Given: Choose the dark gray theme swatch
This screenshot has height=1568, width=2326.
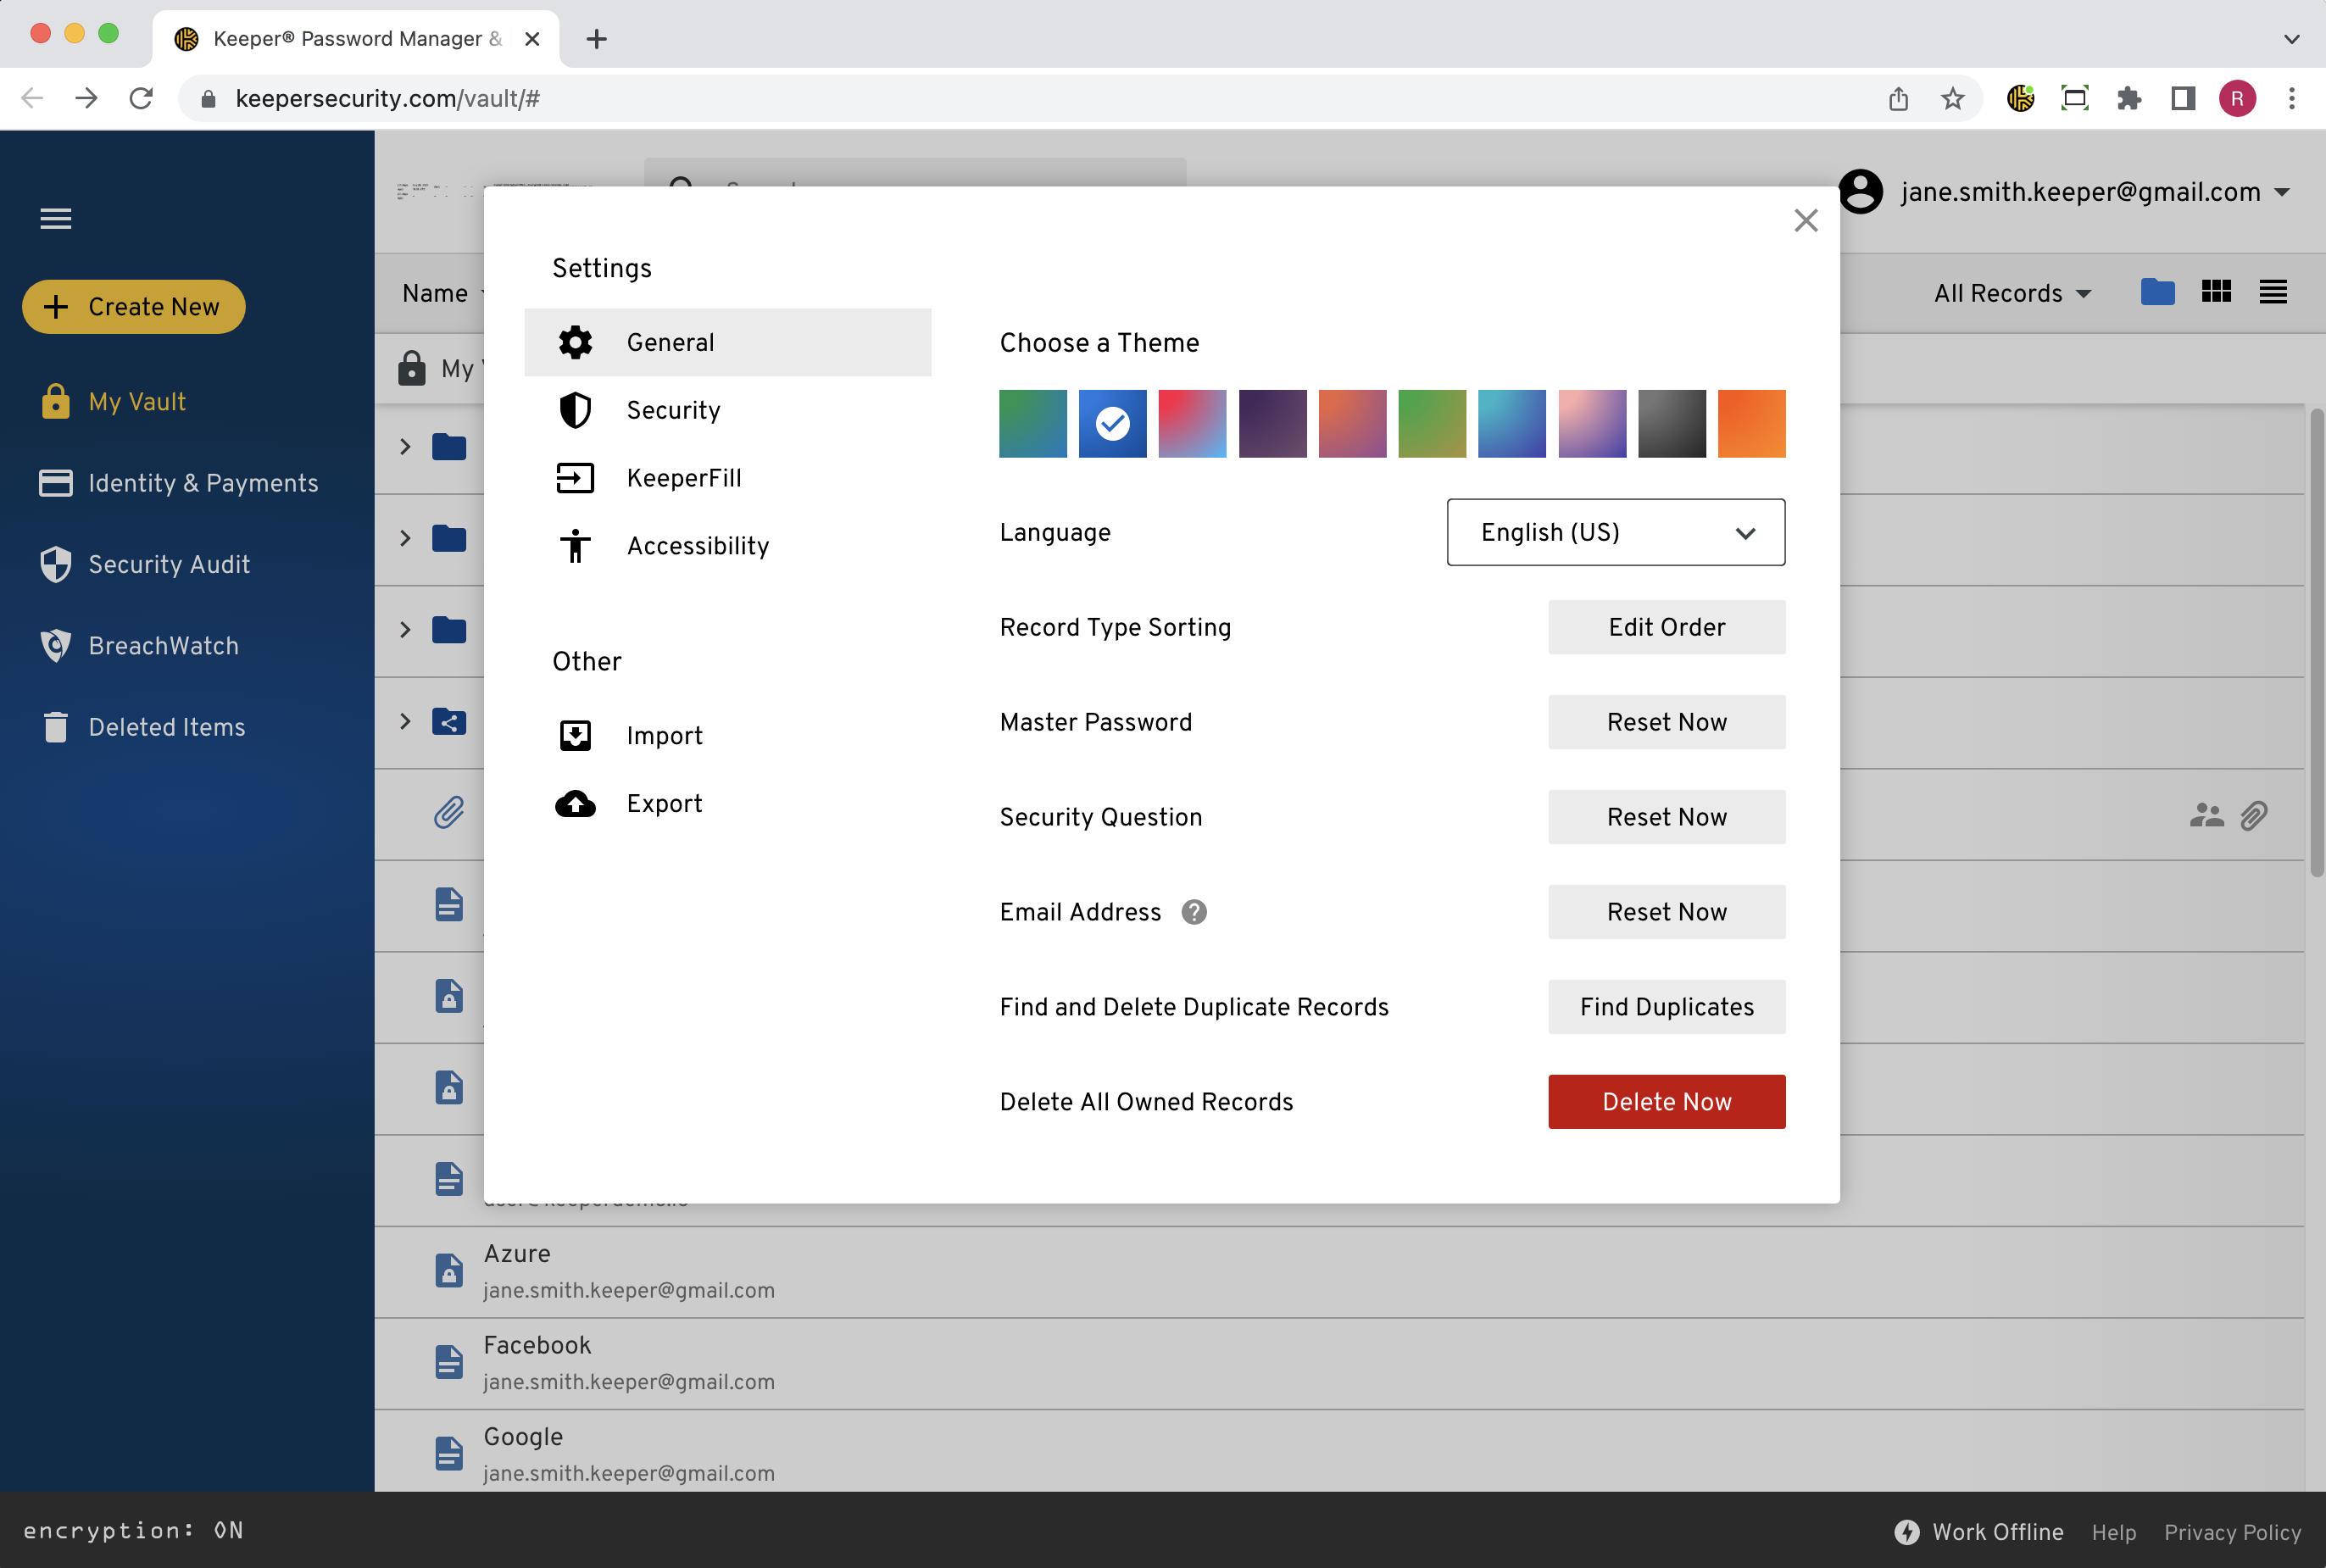Looking at the screenshot, I should [x=1672, y=424].
